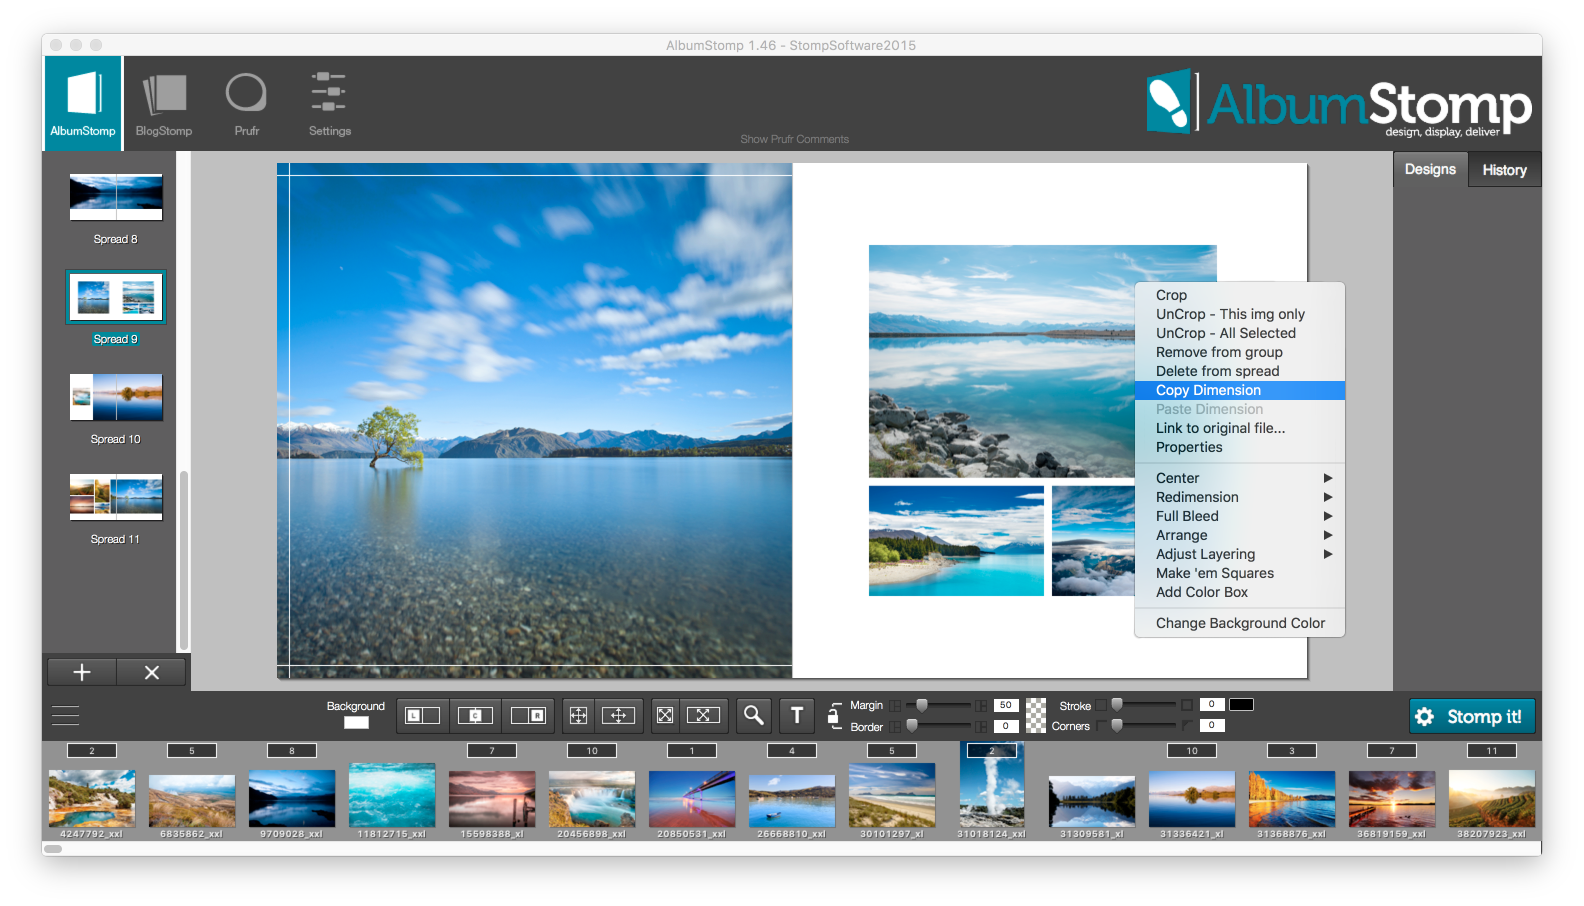Viewport: 1584px width, 906px height.
Task: Add a new spread with plus button
Action: pos(82,672)
